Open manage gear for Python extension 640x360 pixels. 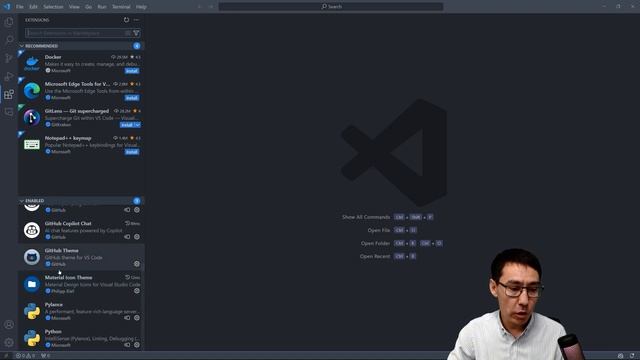click(x=137, y=344)
